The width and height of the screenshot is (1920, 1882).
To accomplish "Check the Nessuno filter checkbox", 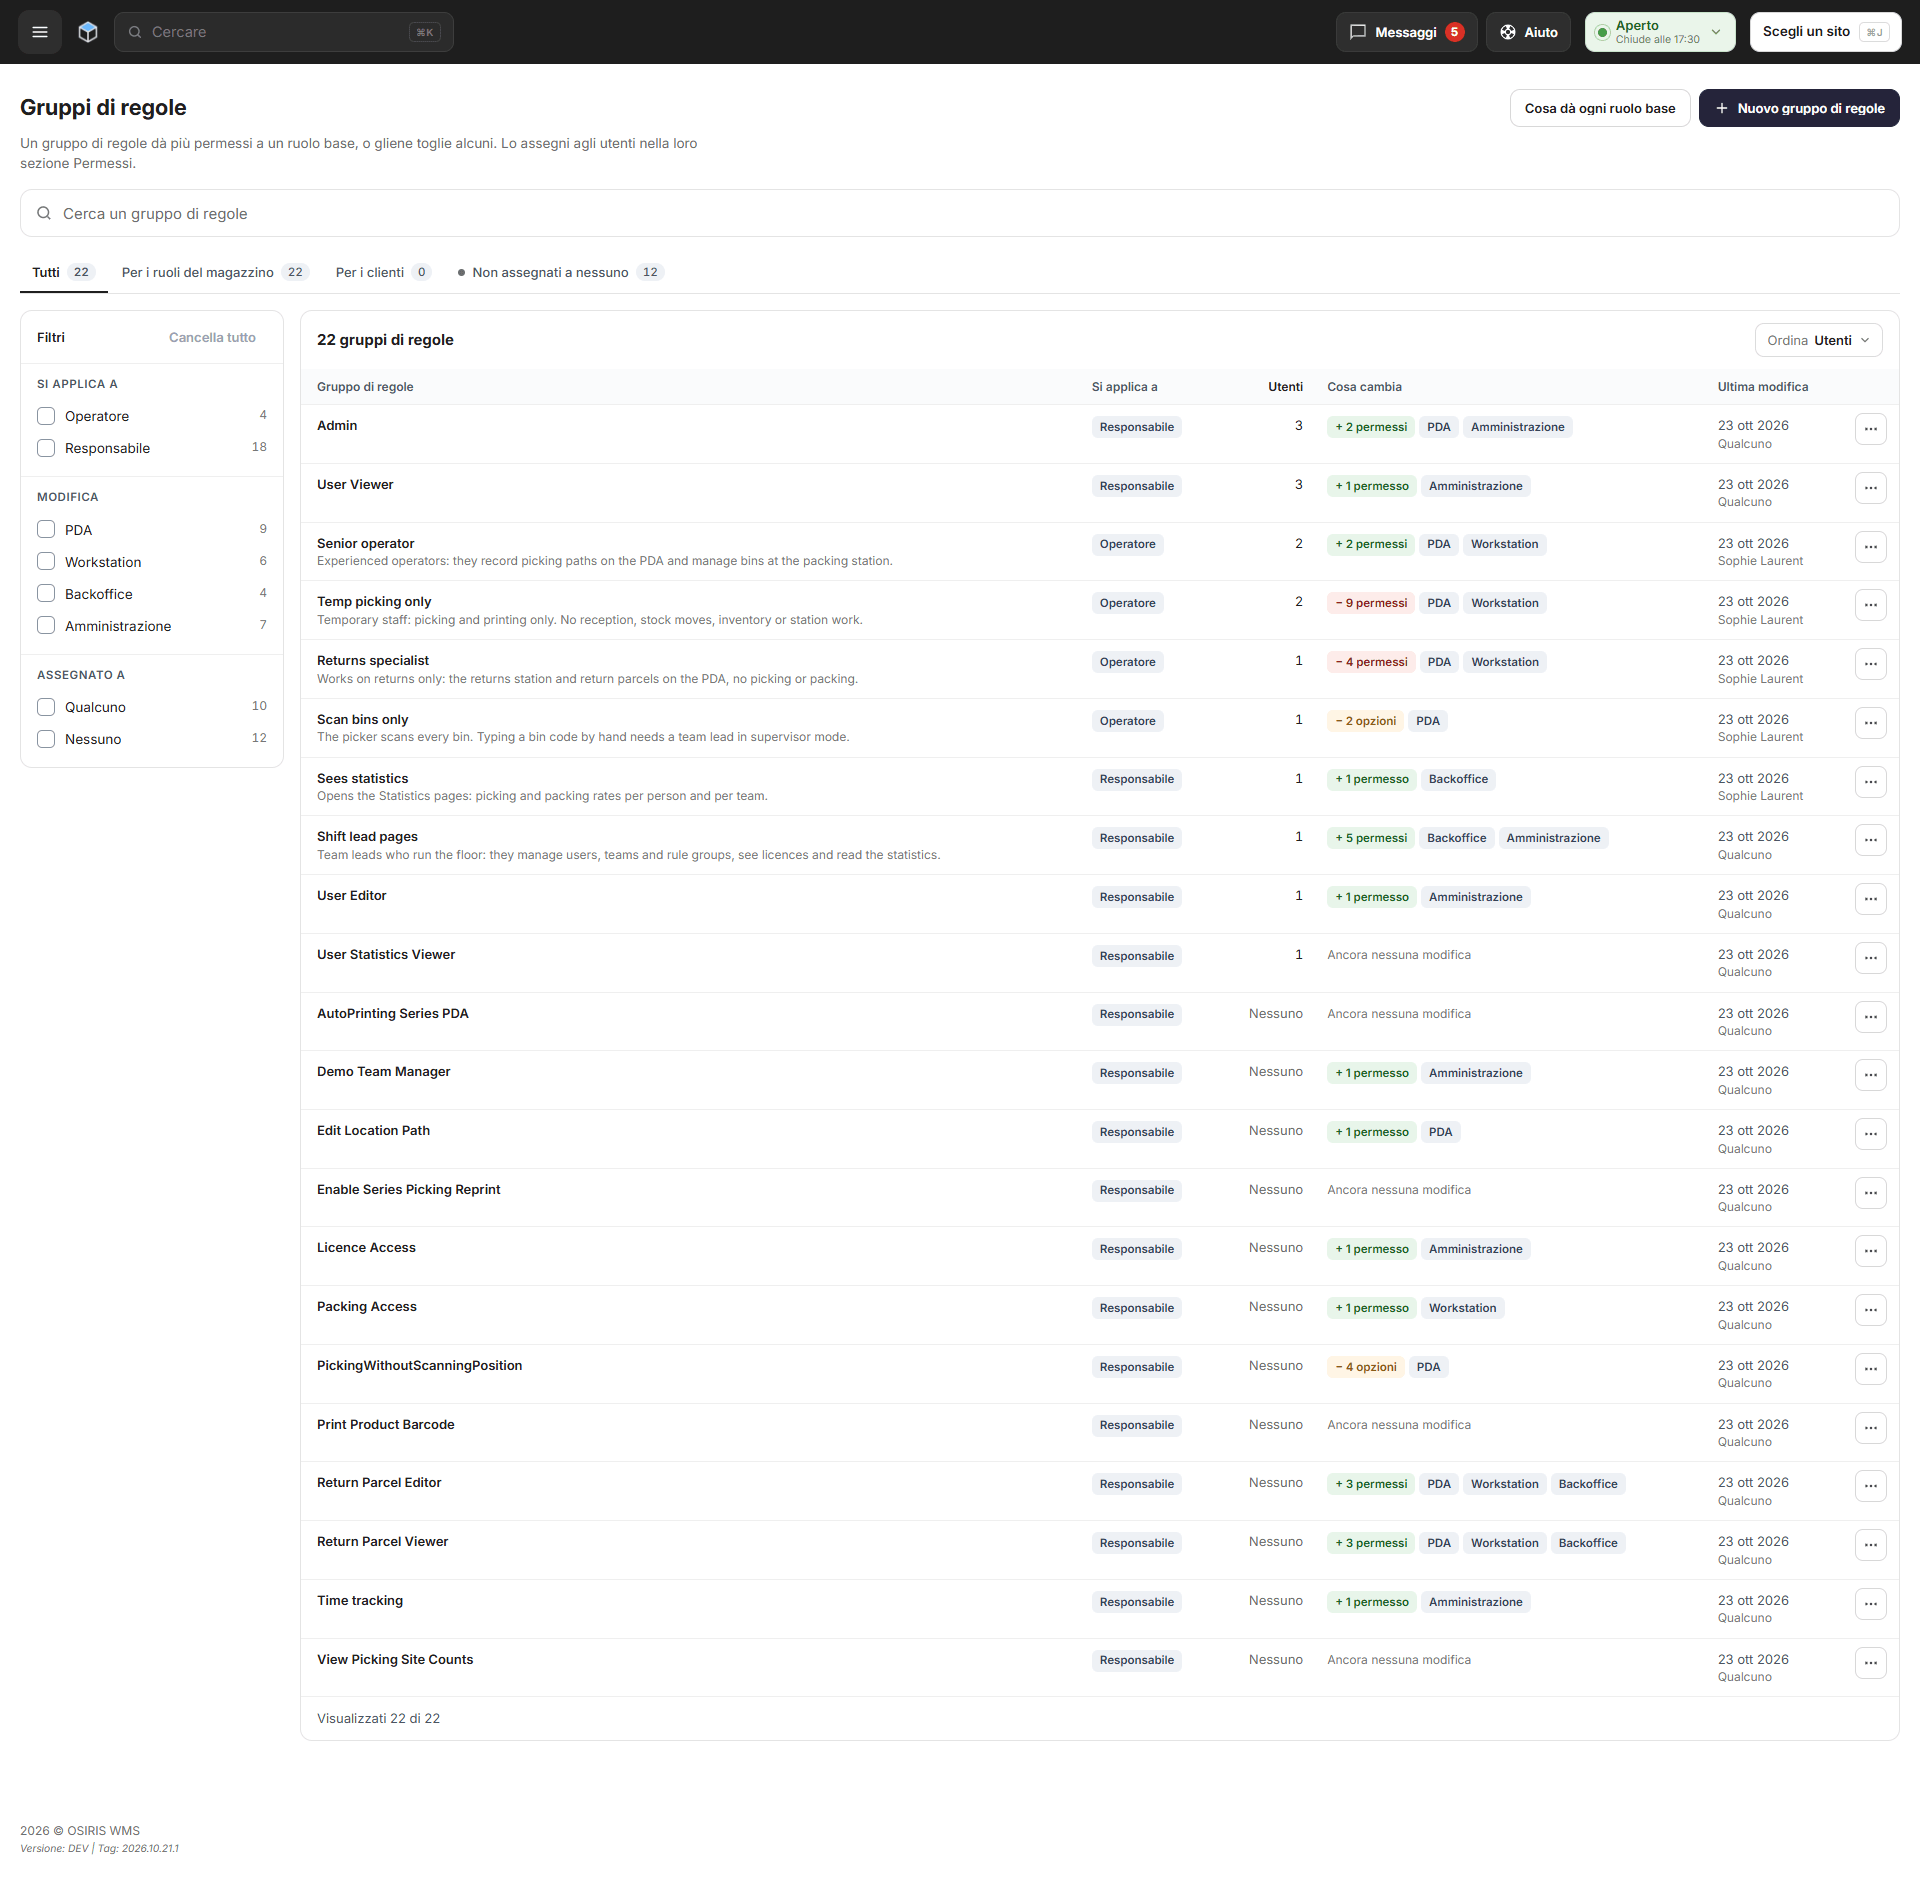I will pyautogui.click(x=46, y=739).
